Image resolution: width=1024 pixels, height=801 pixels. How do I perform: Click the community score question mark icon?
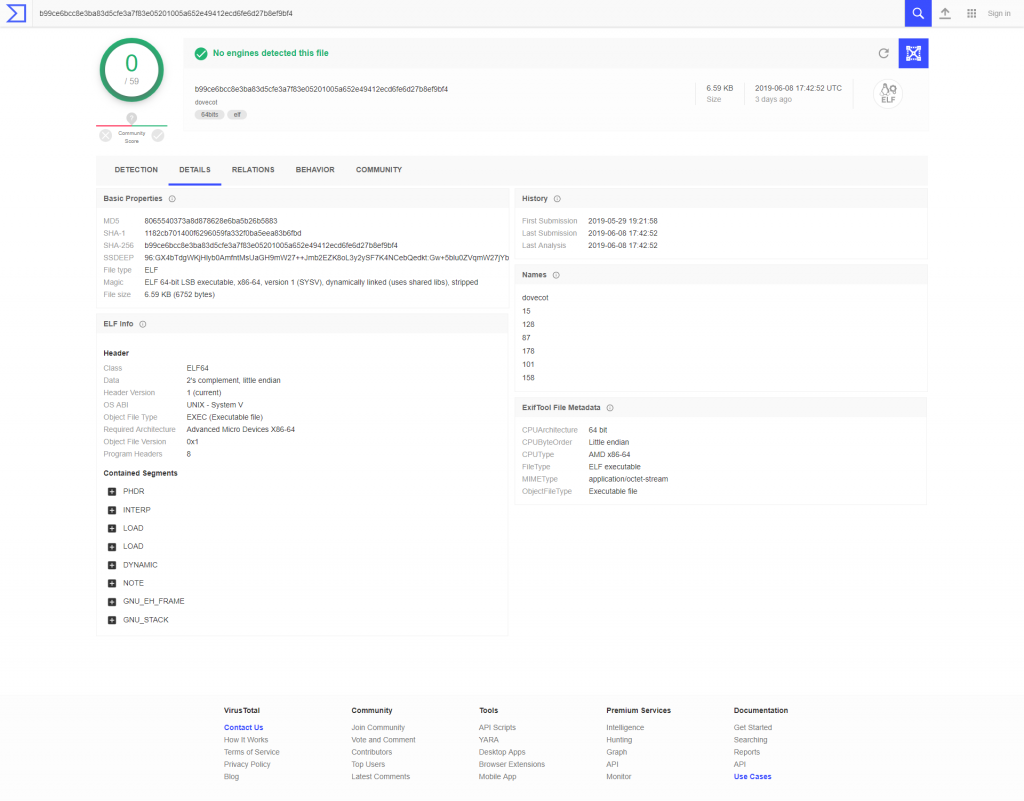click(132, 118)
